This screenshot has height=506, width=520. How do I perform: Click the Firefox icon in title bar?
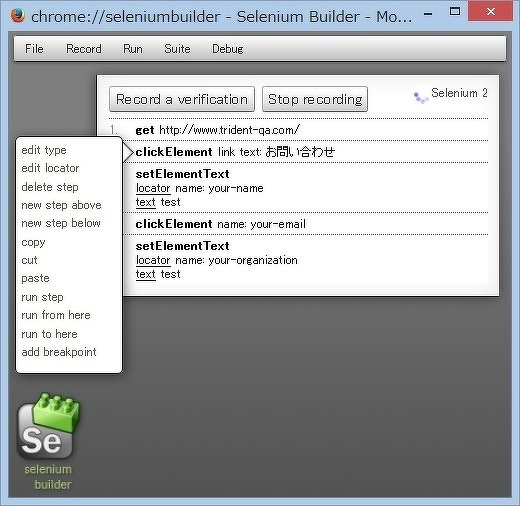(18, 15)
